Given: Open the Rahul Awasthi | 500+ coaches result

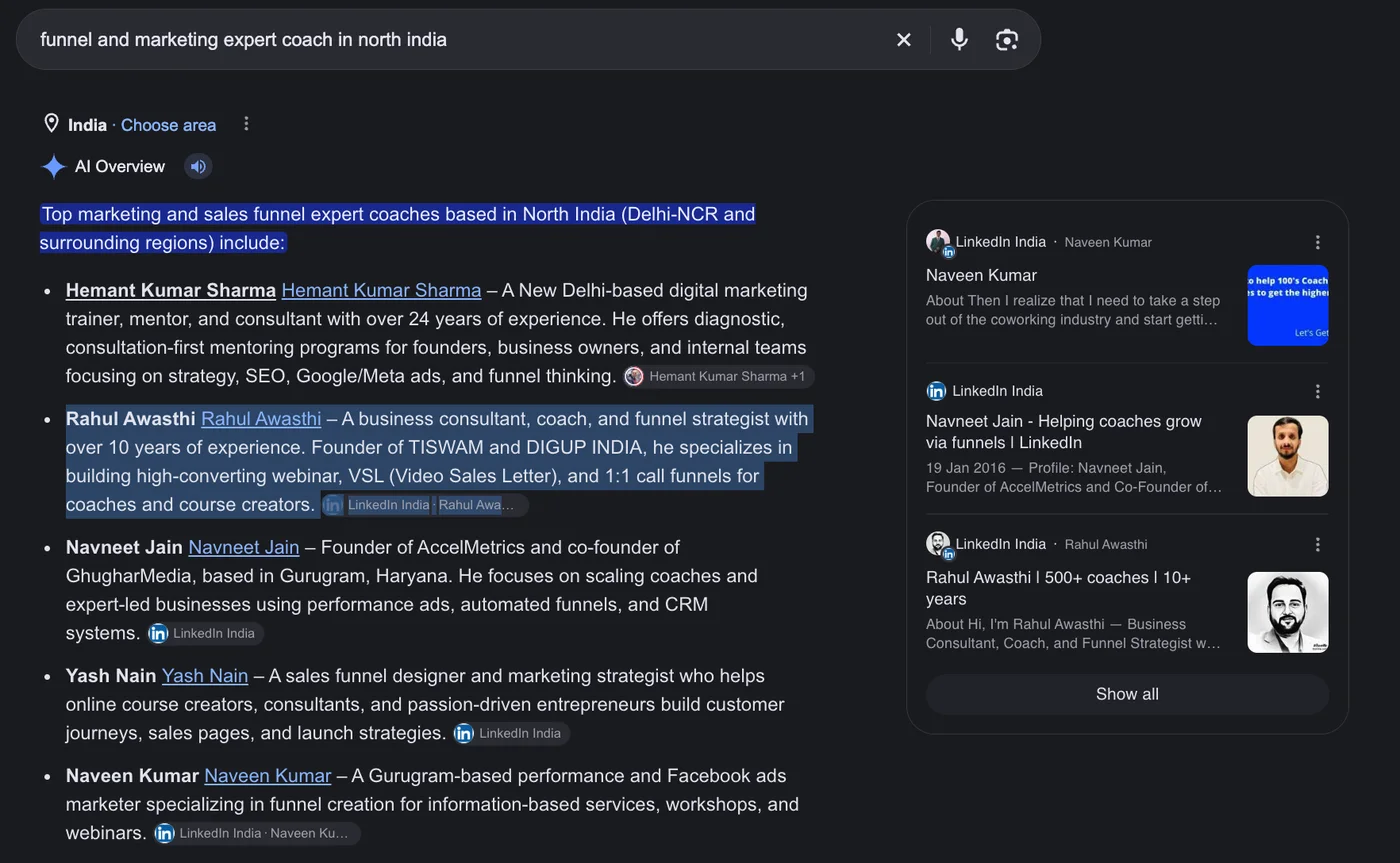Looking at the screenshot, I should coord(1058,588).
